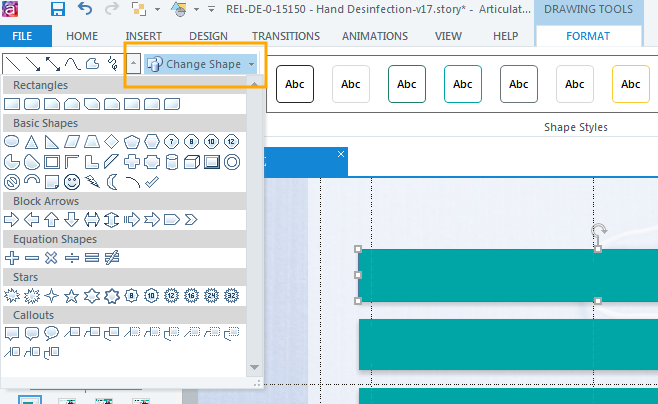Choose the isosceles triangle shape
The width and height of the screenshot is (658, 404).
[x=31, y=142]
